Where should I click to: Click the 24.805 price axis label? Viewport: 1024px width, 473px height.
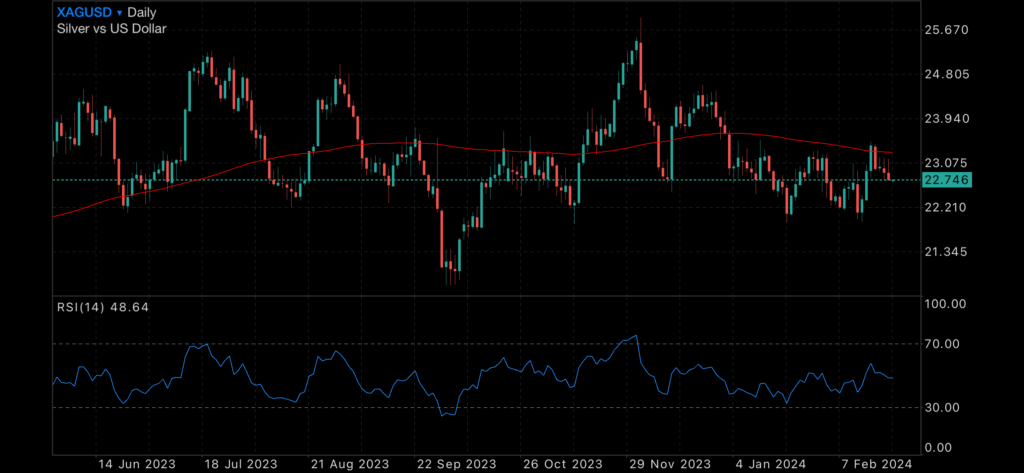947,74
